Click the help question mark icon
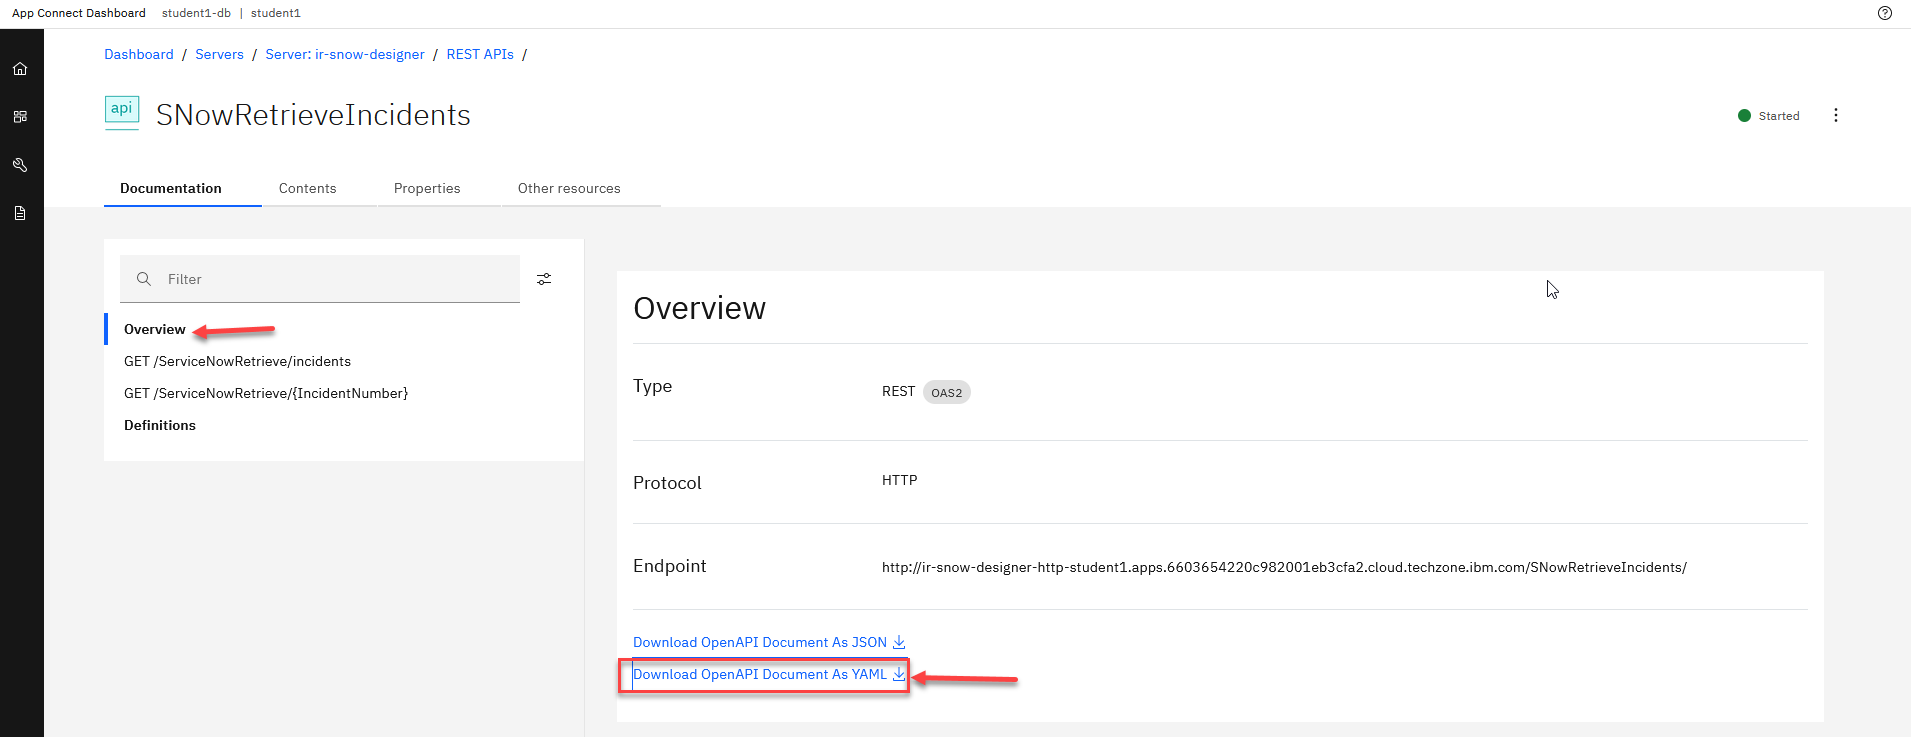This screenshot has width=1911, height=737. coord(1885,13)
